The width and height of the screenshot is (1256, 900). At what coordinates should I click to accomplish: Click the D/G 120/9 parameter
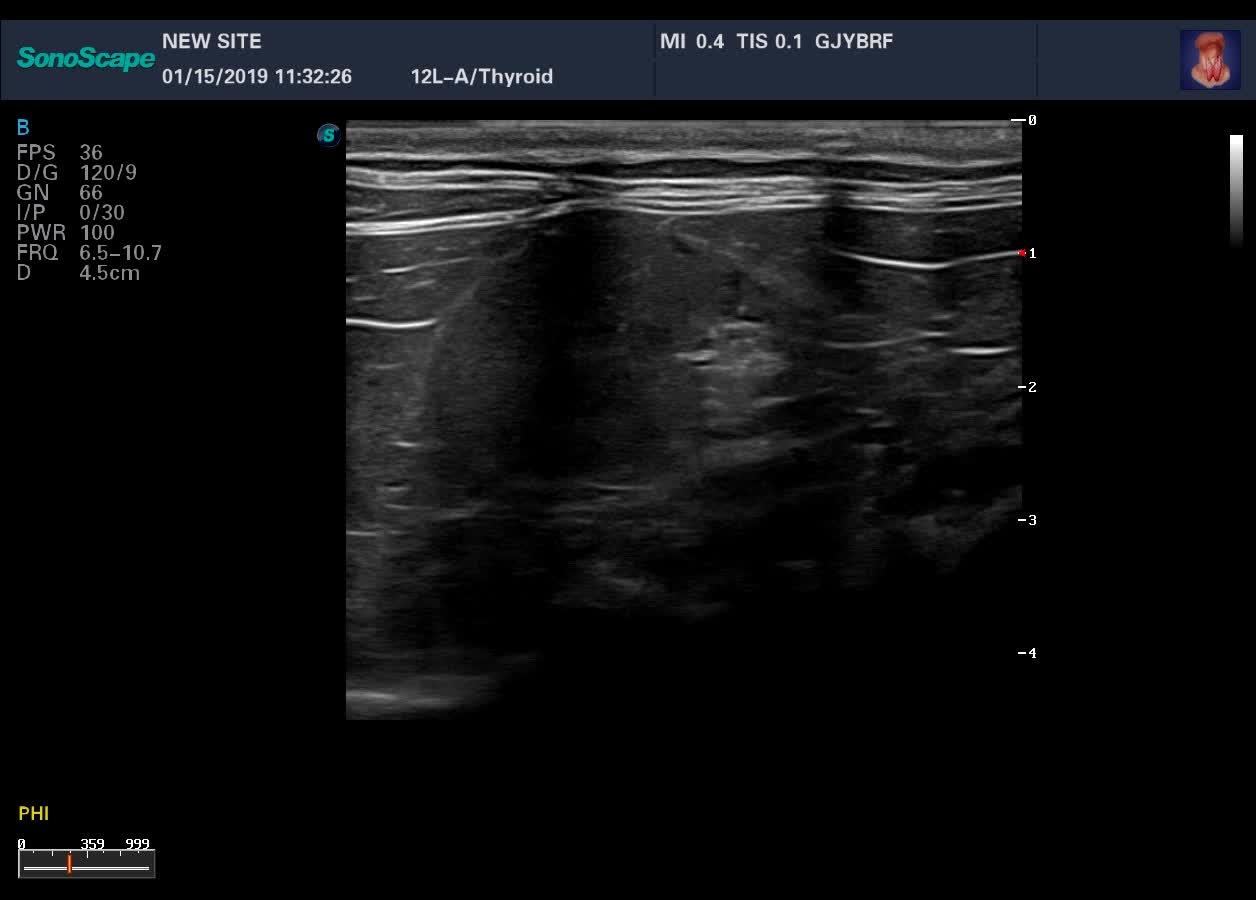(x=77, y=173)
